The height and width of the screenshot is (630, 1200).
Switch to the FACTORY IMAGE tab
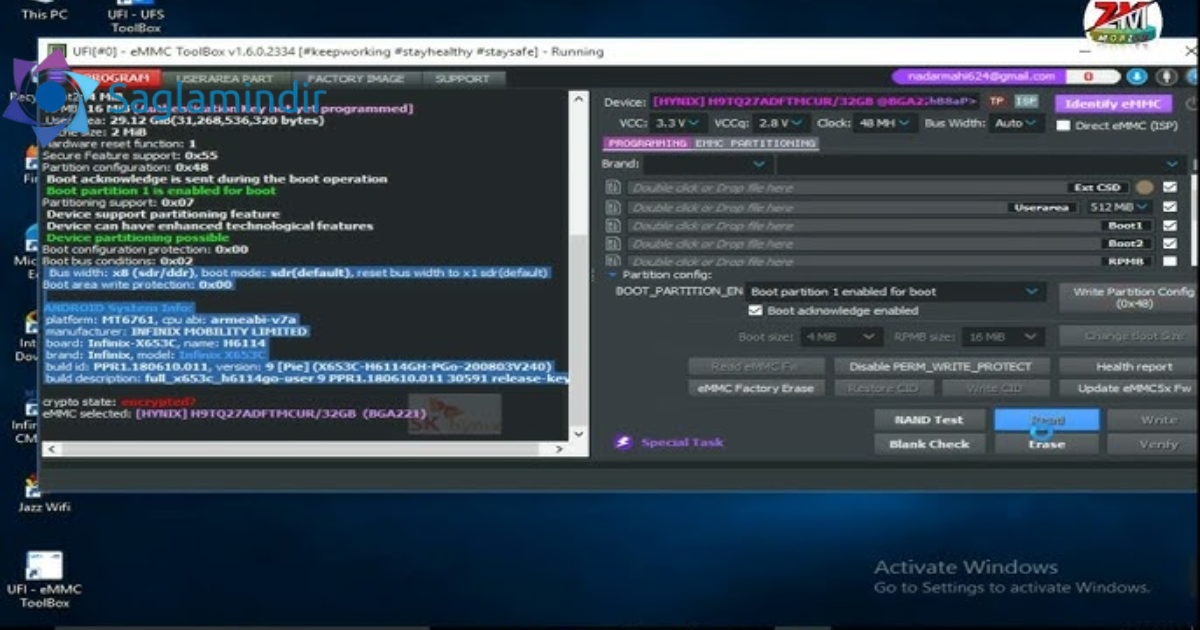pyautogui.click(x=355, y=78)
